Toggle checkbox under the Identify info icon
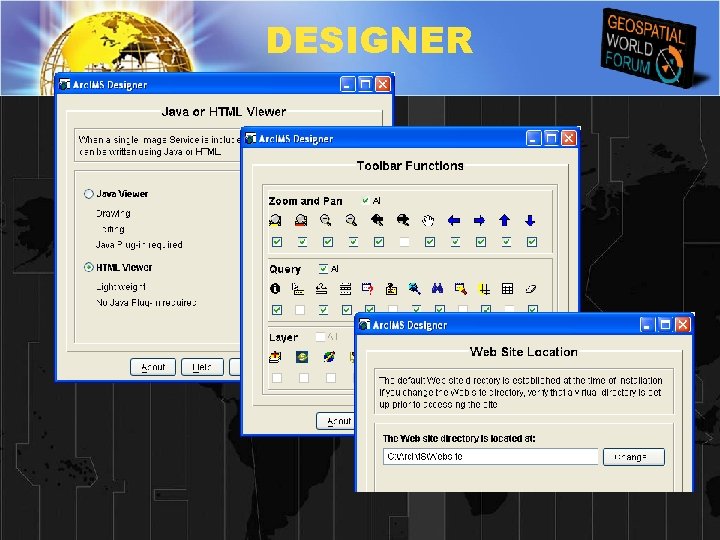The image size is (720, 540). pyautogui.click(x=277, y=310)
